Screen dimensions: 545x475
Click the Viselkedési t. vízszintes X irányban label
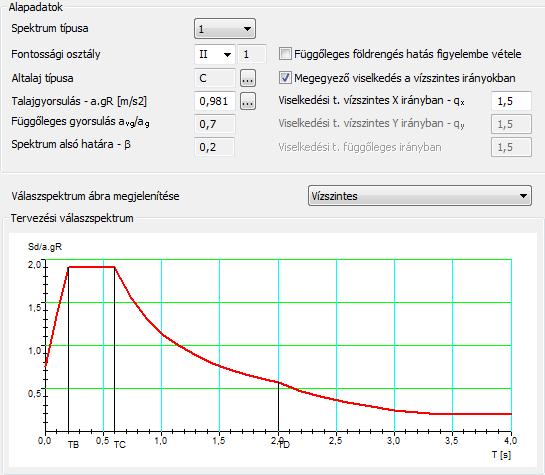pos(372,101)
